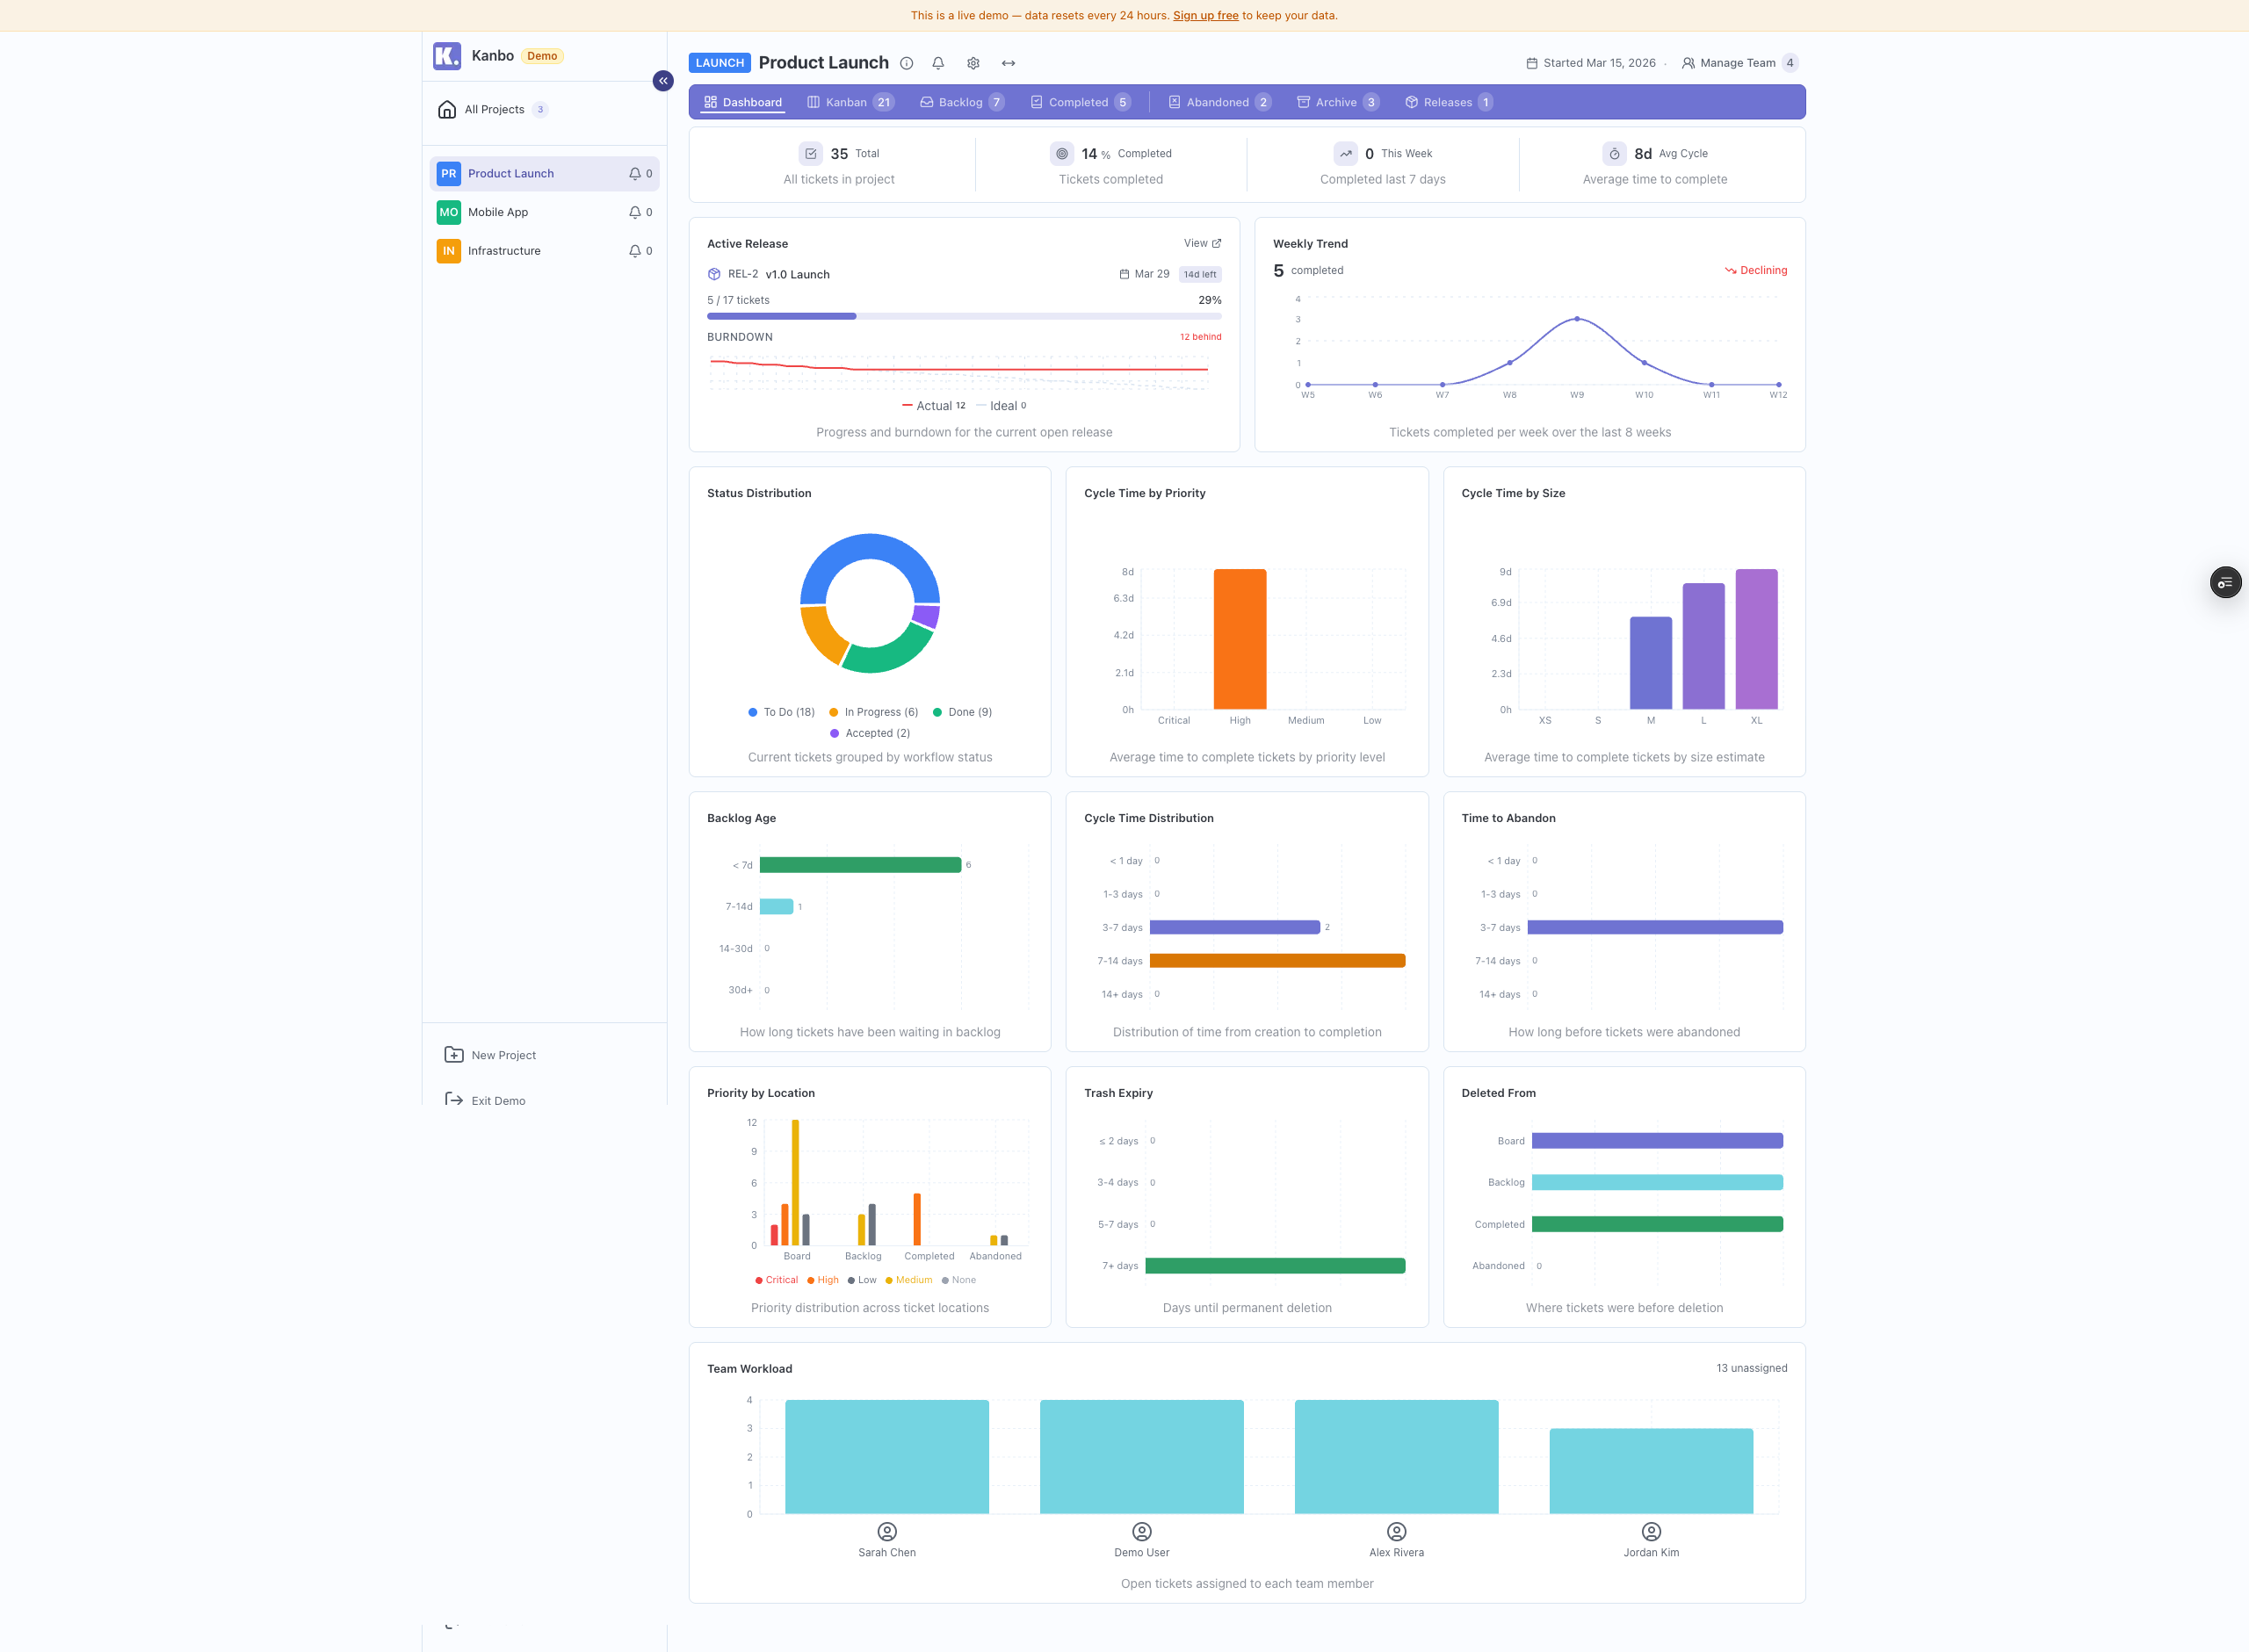
Task: Click the project info icon beside Product Launch
Action: tap(906, 63)
